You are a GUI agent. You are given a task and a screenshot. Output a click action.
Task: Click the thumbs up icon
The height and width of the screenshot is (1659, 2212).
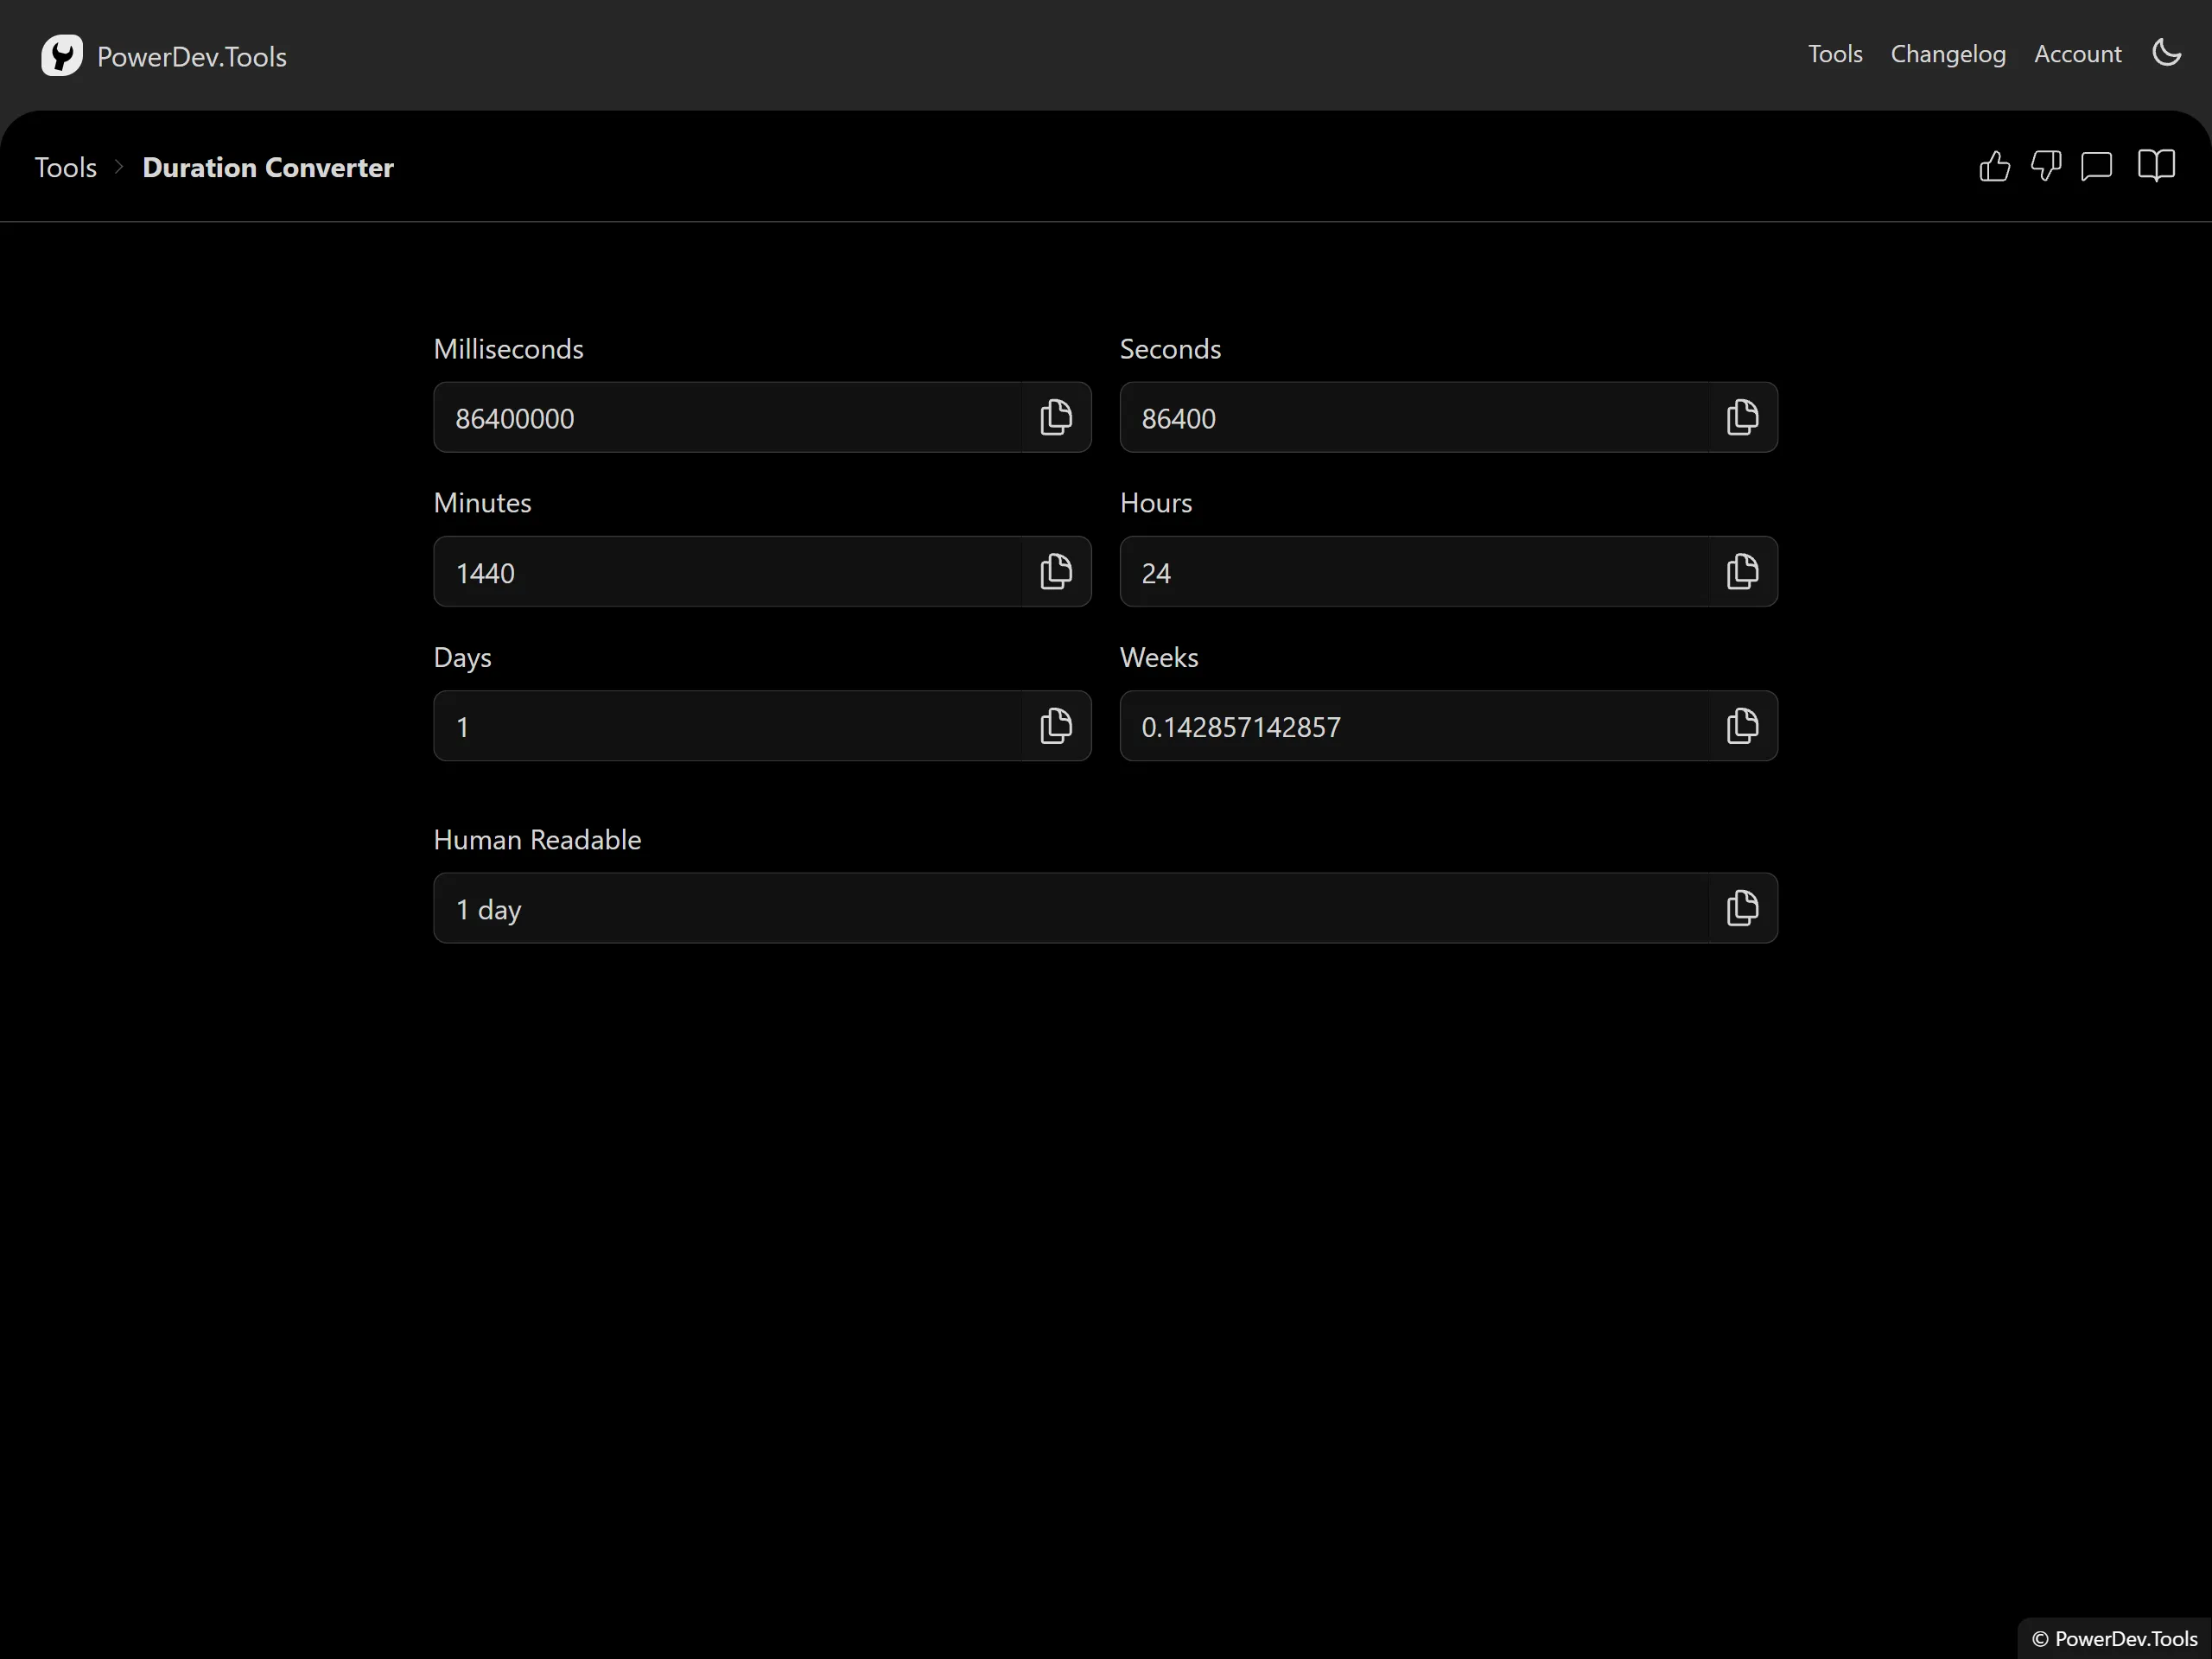coord(1994,166)
